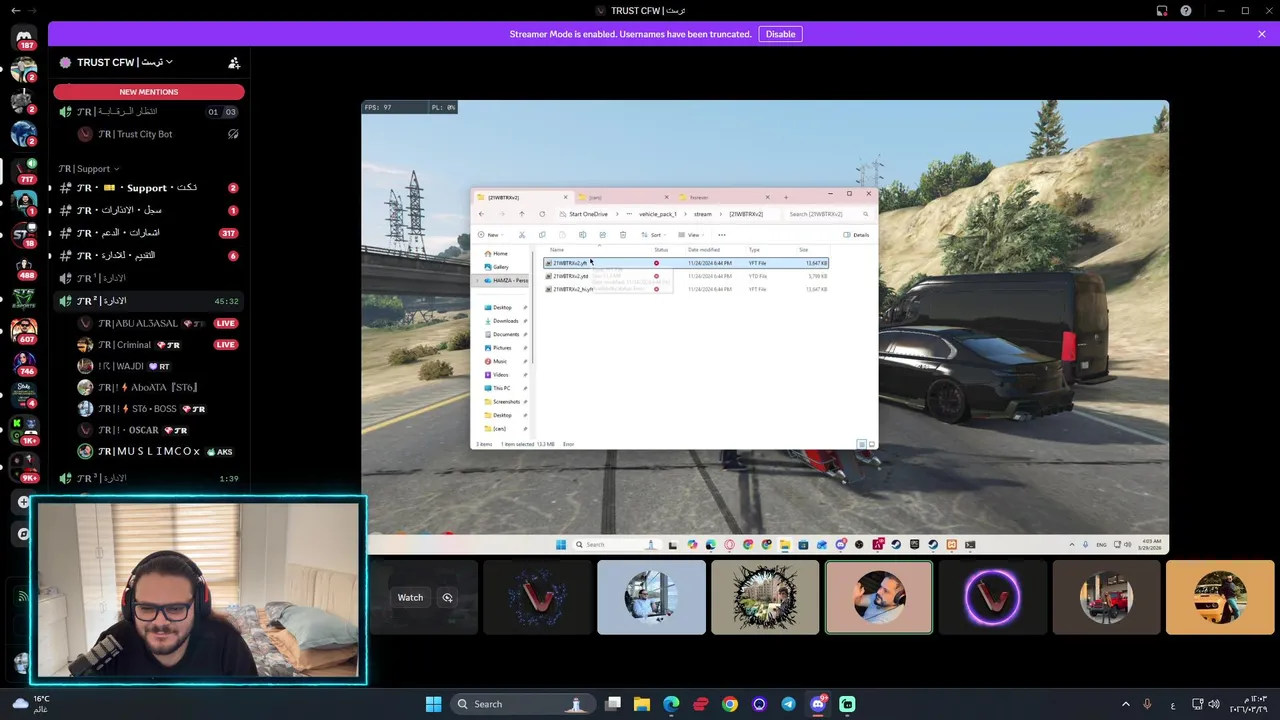This screenshot has height=720, width=1280.
Task: Select TR | Trust City Bot entry
Action: 158,134
